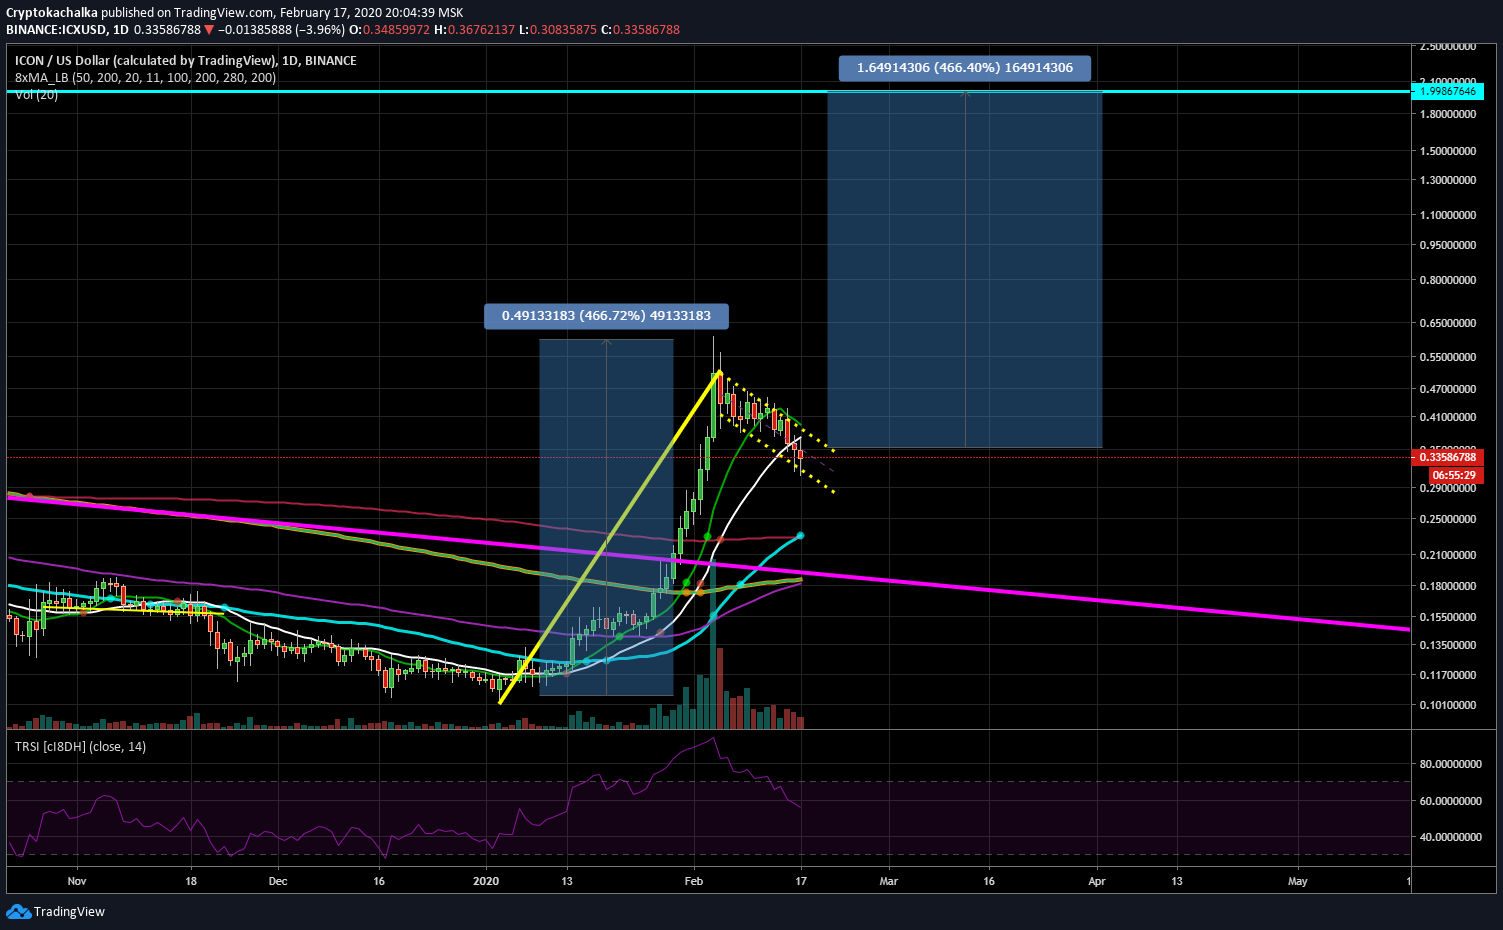Click the 0.25000000 price axis label
The image size is (1503, 930).
coord(1447,519)
